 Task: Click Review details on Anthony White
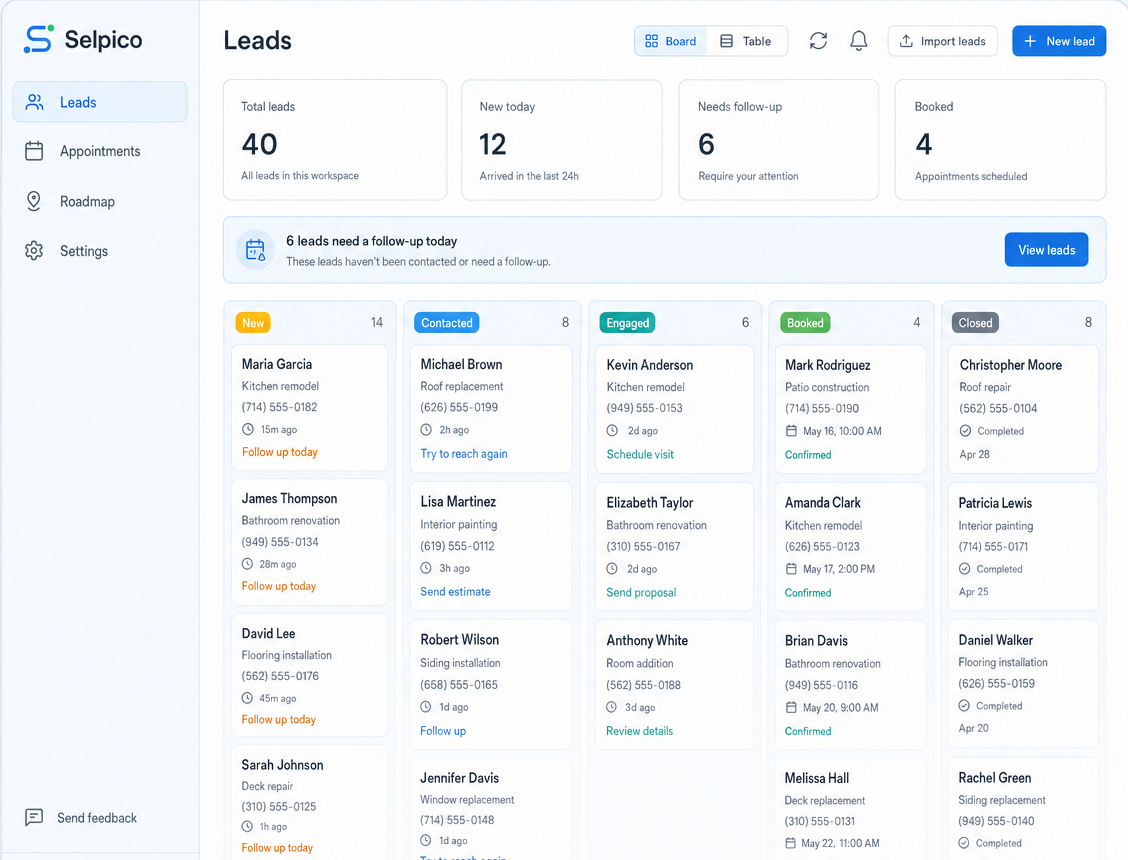[640, 730]
